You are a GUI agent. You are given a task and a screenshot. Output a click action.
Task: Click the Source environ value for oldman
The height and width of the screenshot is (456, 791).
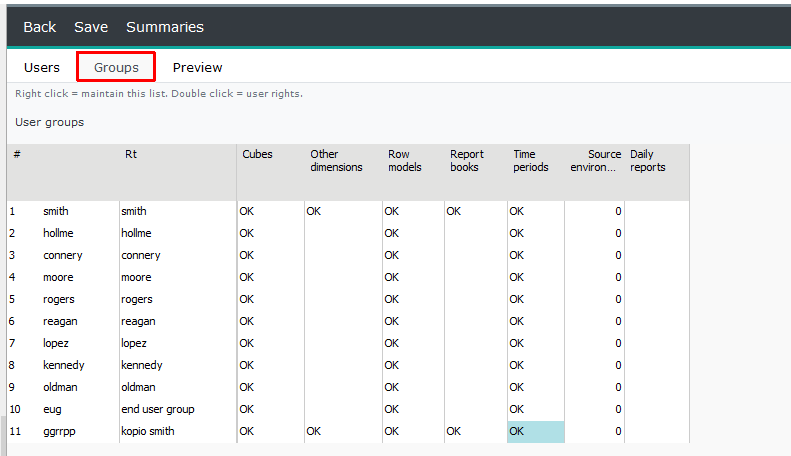click(x=618, y=387)
